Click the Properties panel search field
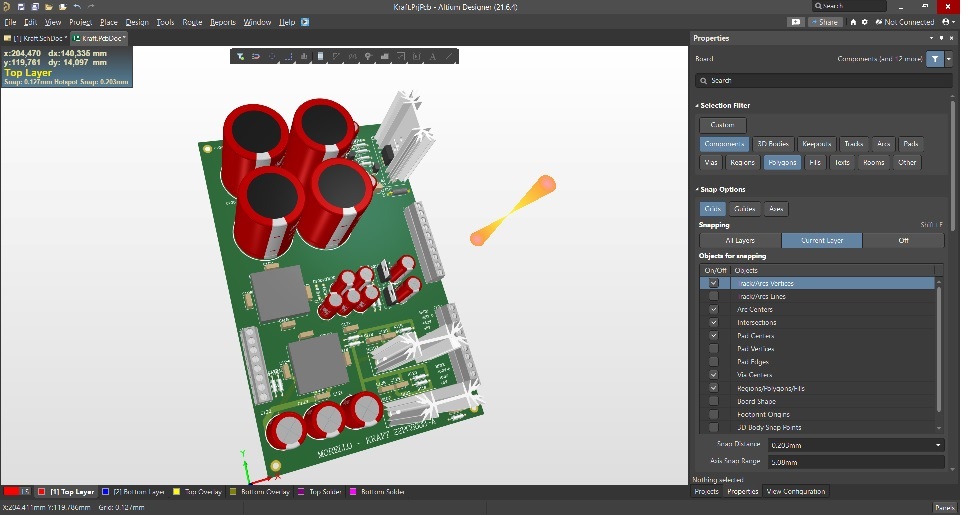Image resolution: width=968 pixels, height=516 pixels. [x=822, y=81]
